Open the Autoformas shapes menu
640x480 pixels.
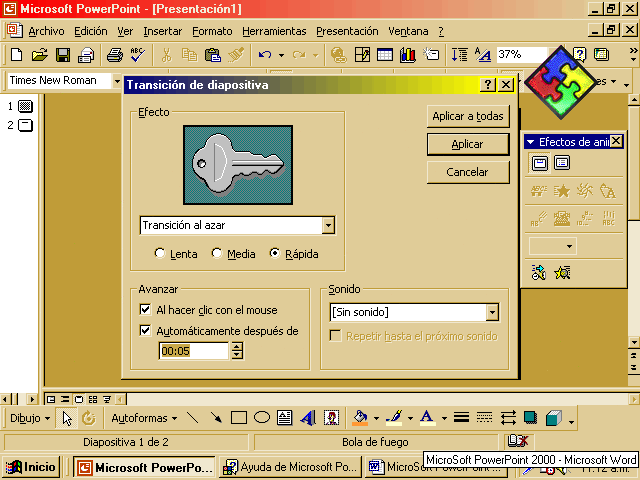pyautogui.click(x=144, y=418)
